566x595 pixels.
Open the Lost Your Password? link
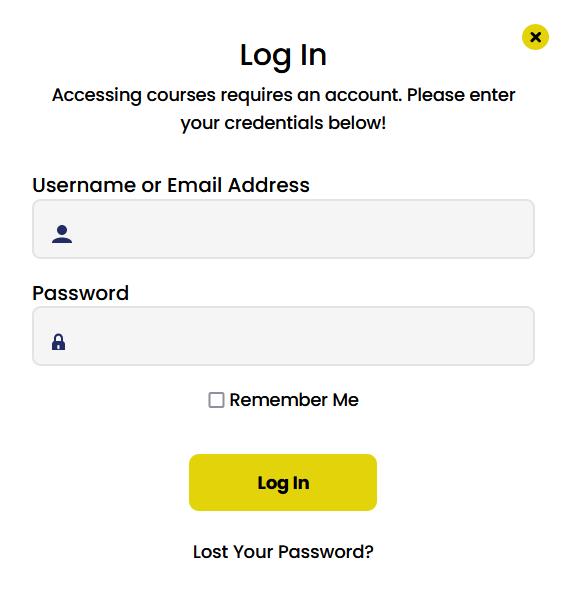pos(283,552)
